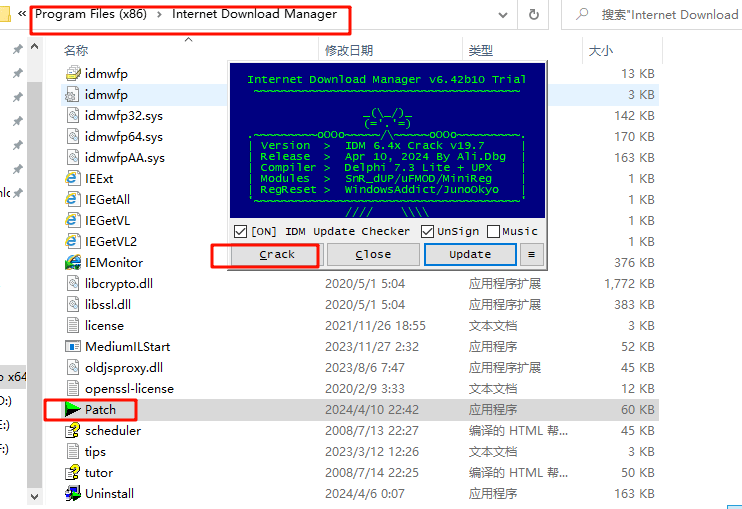Click Internet Download Manager in the path
This screenshot has height=509, width=742.
pyautogui.click(x=255, y=14)
